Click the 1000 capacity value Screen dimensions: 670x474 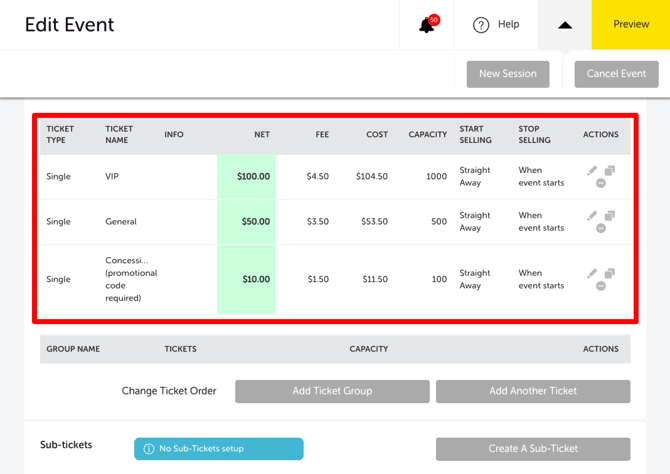pyautogui.click(x=436, y=177)
